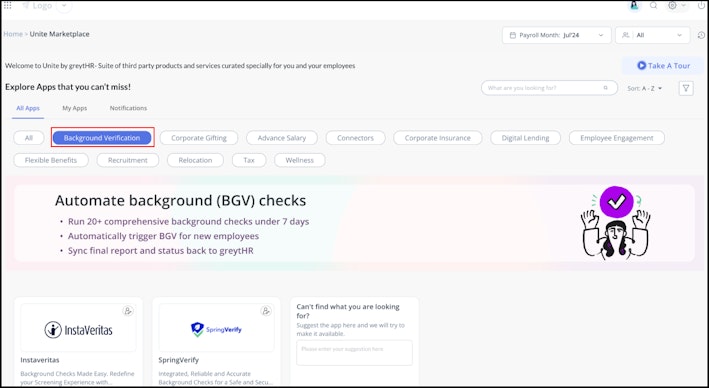Open the user profile avatar
This screenshot has width=709, height=388.
click(x=634, y=5)
